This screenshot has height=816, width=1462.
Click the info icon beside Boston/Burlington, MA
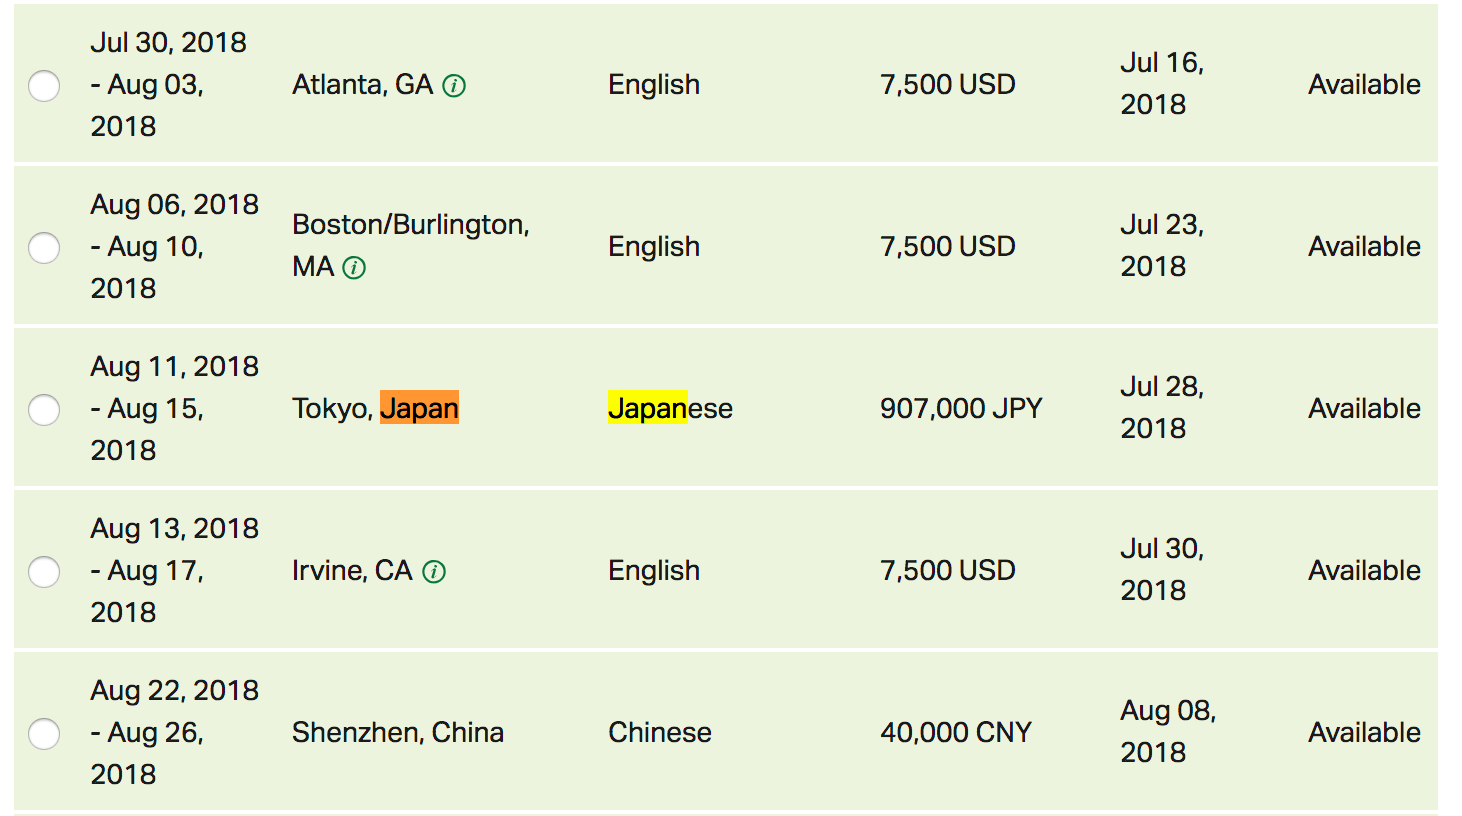(354, 268)
